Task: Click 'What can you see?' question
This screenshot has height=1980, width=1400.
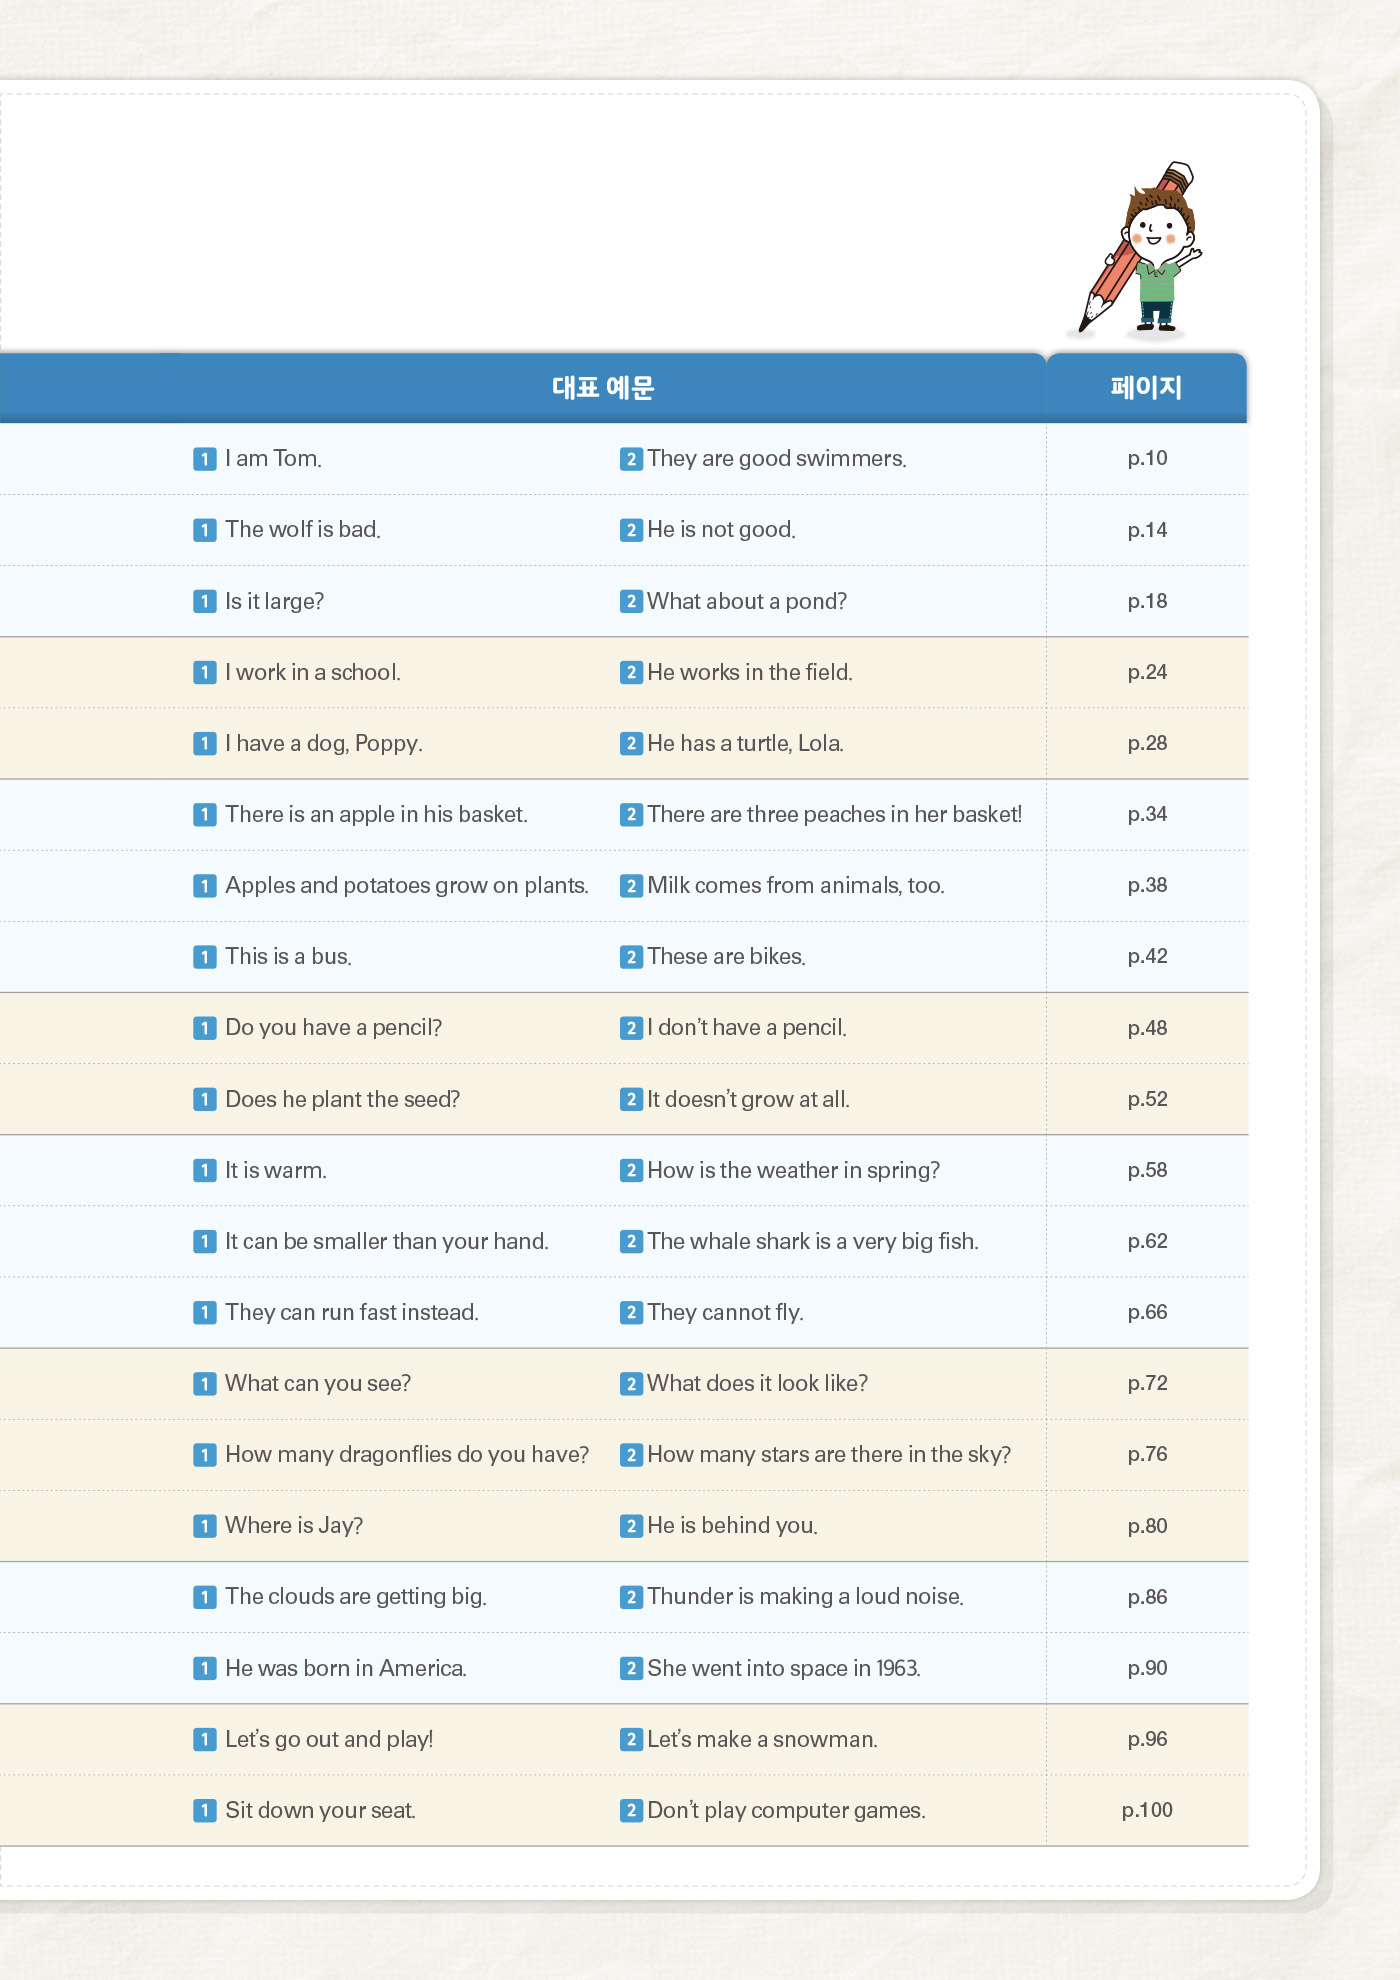Action: click(318, 1383)
